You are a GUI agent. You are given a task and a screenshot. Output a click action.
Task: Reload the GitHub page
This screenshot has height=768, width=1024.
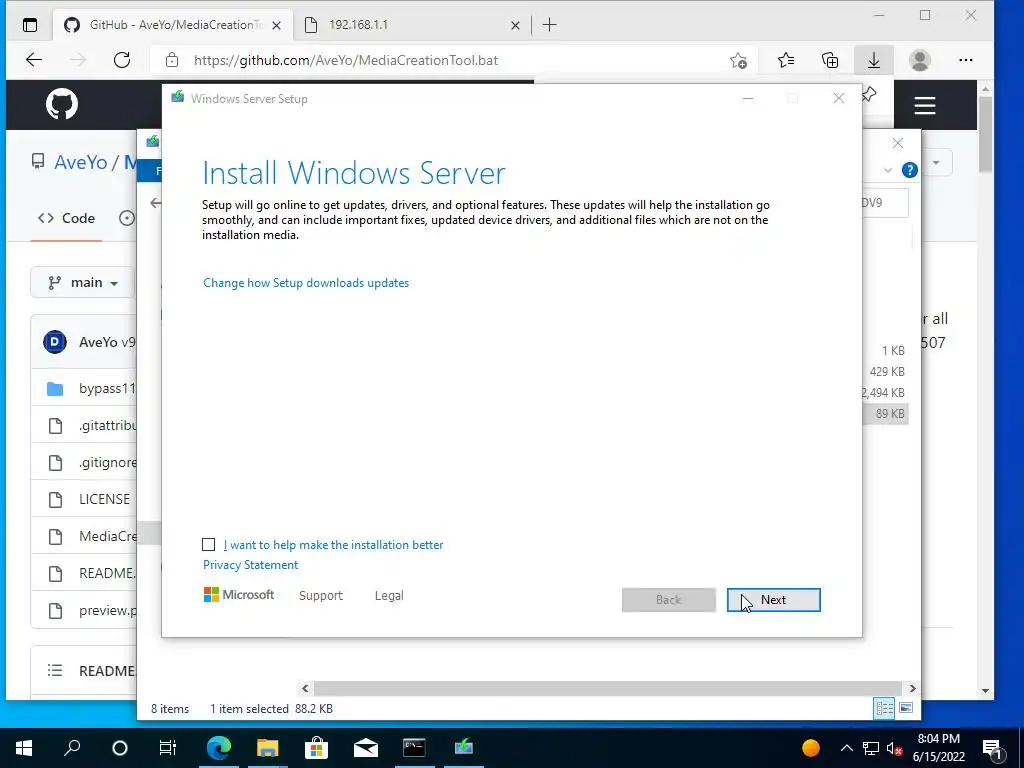click(x=122, y=60)
